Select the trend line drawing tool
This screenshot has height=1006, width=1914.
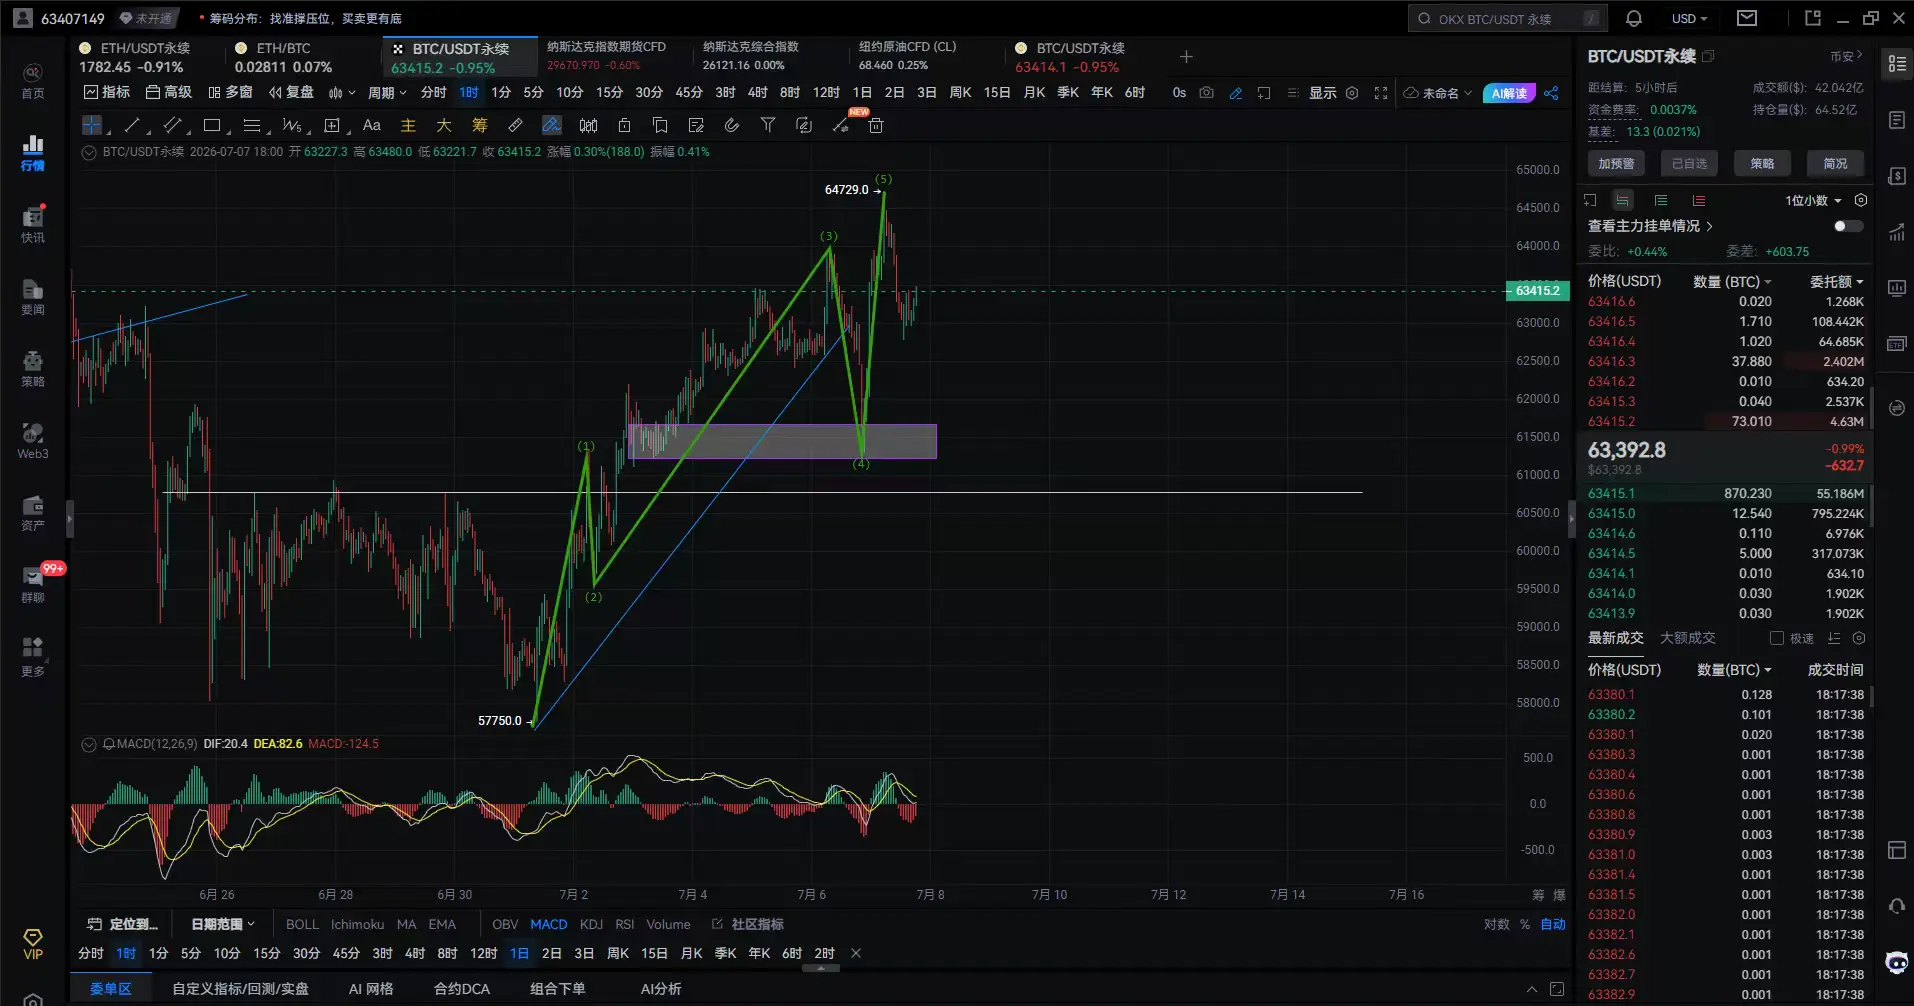131,125
